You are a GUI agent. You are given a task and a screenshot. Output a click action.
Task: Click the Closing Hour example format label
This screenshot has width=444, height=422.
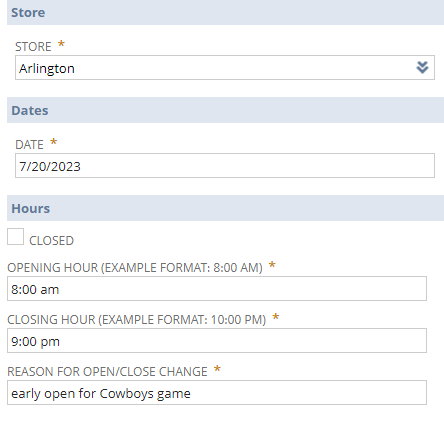pos(137,320)
